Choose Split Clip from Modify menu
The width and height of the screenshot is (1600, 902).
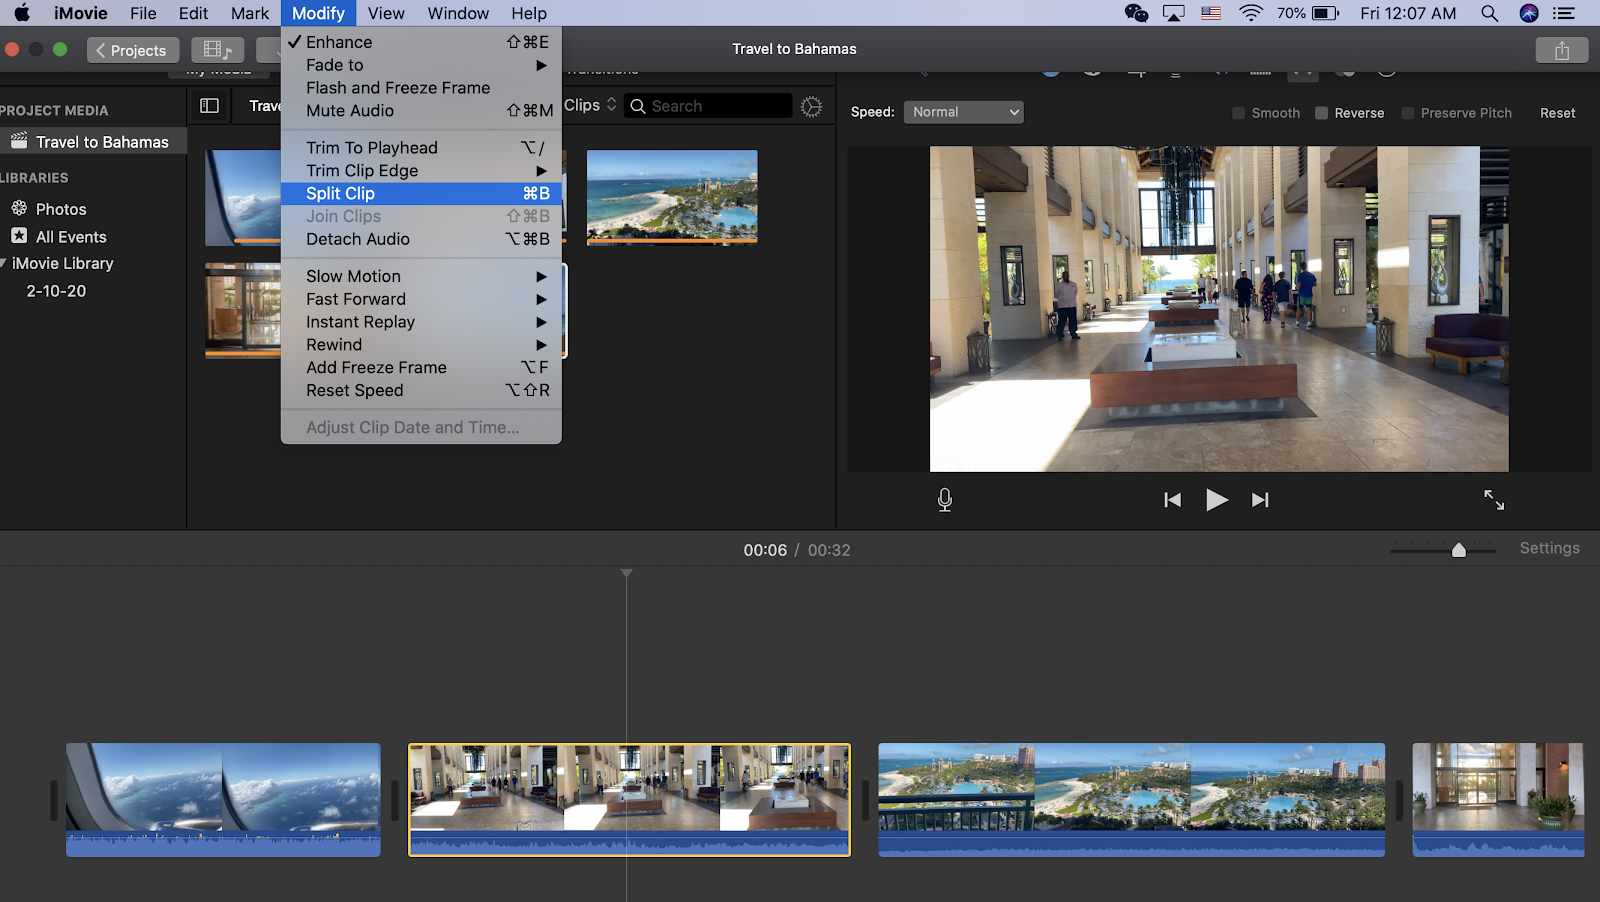421,194
